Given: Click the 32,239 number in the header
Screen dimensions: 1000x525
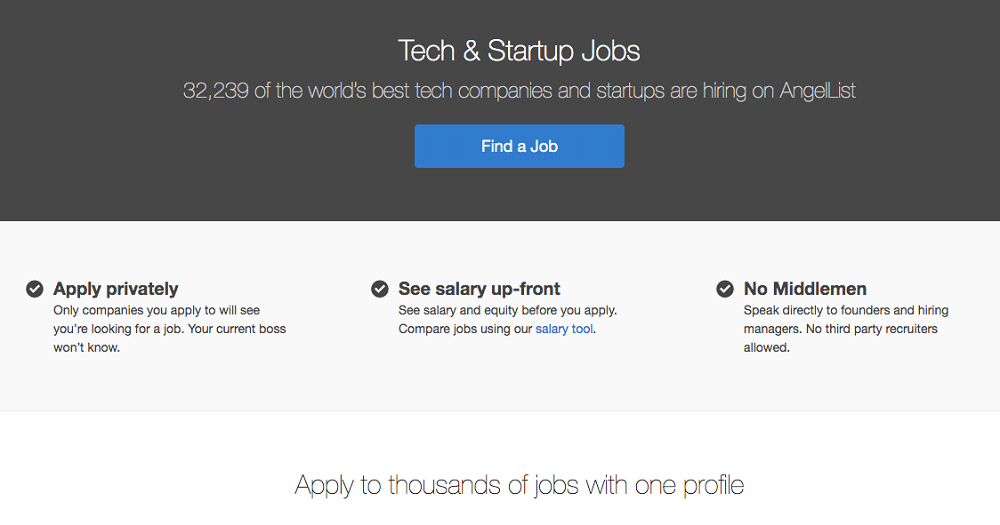Looking at the screenshot, I should pyautogui.click(x=214, y=91).
